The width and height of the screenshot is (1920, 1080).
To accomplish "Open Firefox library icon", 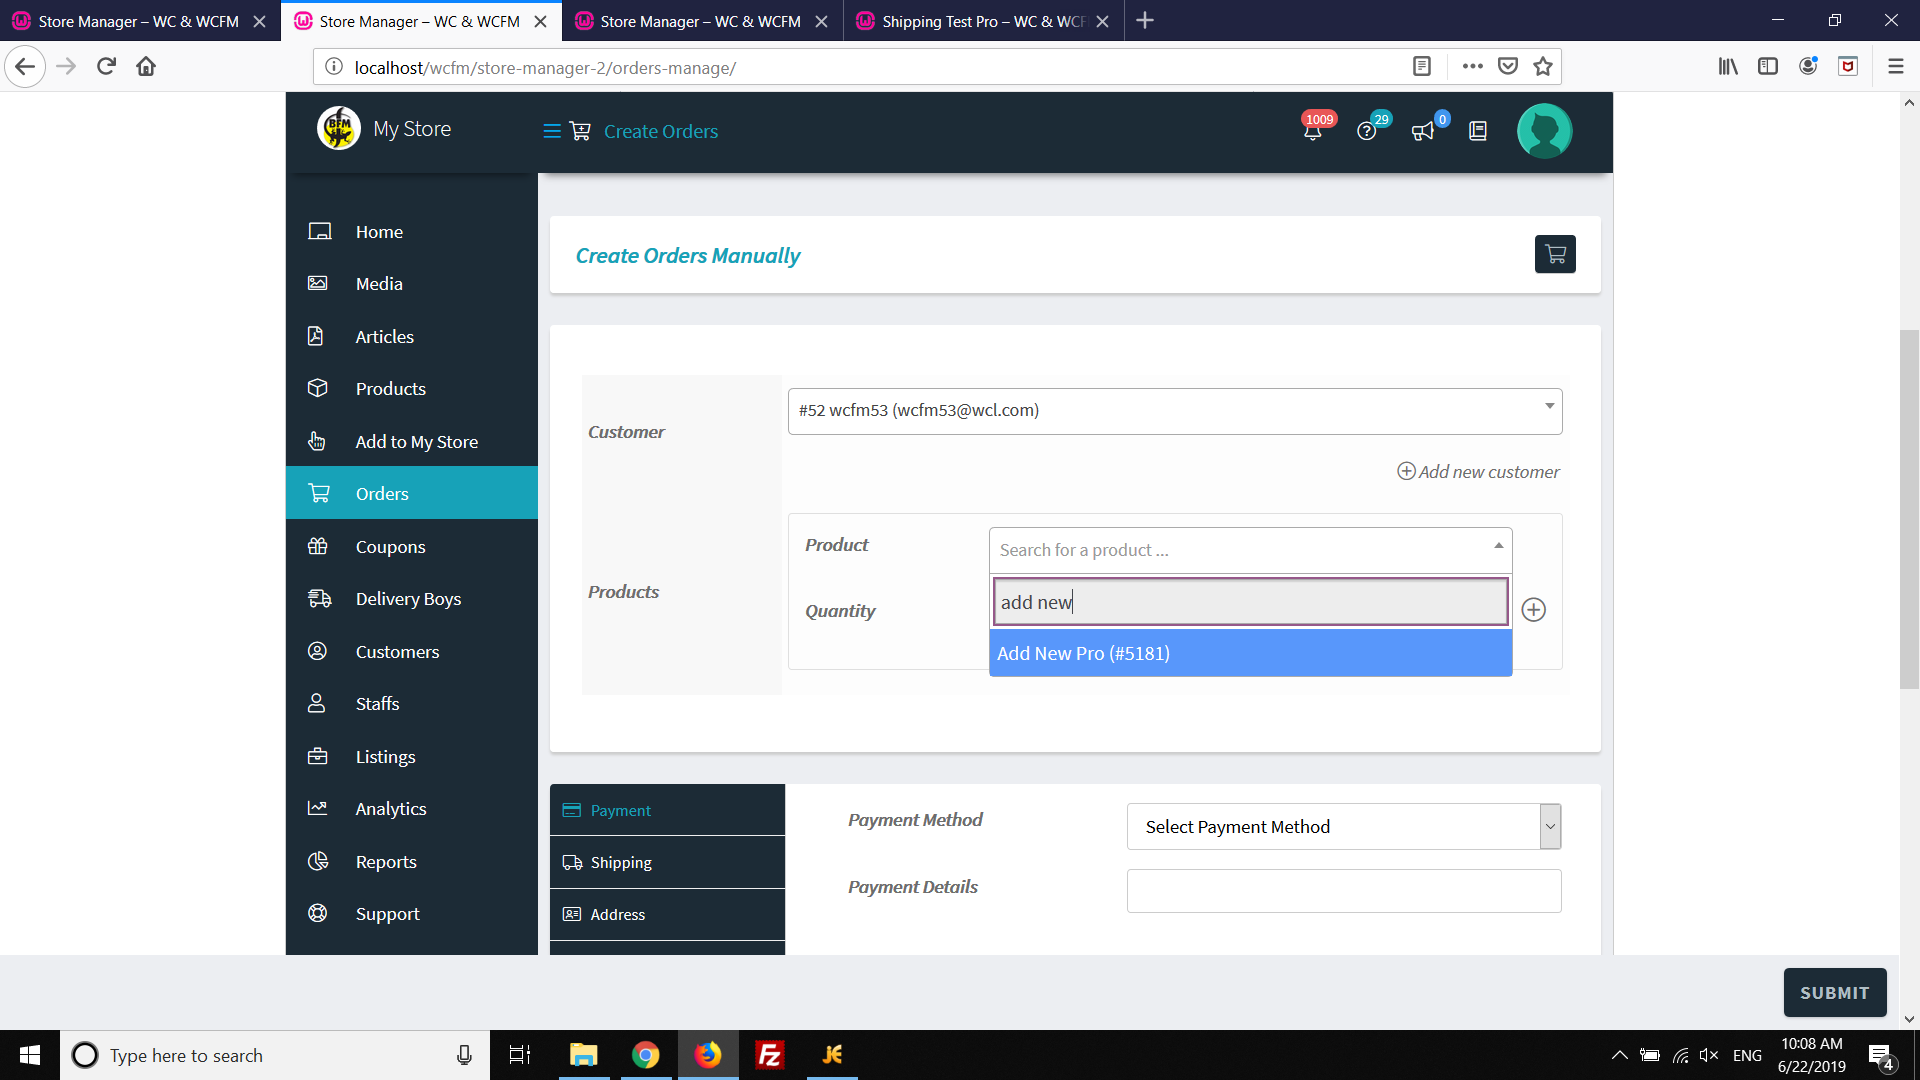I will click(1728, 67).
